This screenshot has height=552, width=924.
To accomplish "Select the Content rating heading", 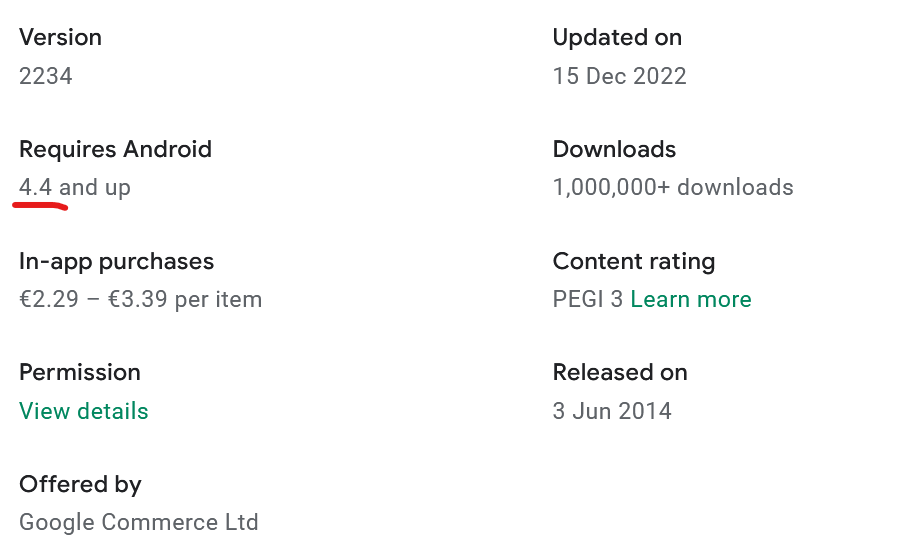I will (x=633, y=262).
